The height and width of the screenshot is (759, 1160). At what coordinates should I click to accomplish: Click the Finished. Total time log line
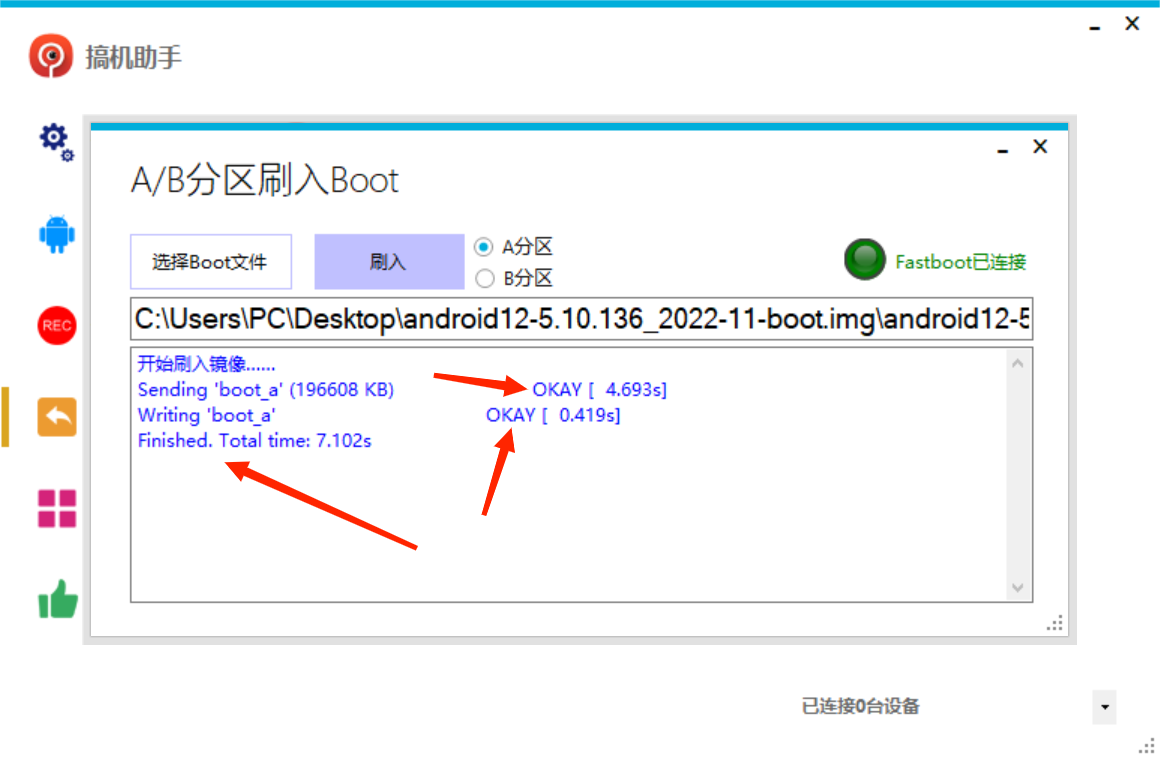pyautogui.click(x=254, y=441)
